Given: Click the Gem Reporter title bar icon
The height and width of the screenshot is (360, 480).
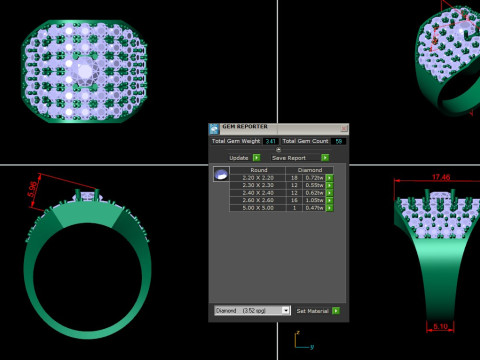Looking at the screenshot, I should [214, 129].
